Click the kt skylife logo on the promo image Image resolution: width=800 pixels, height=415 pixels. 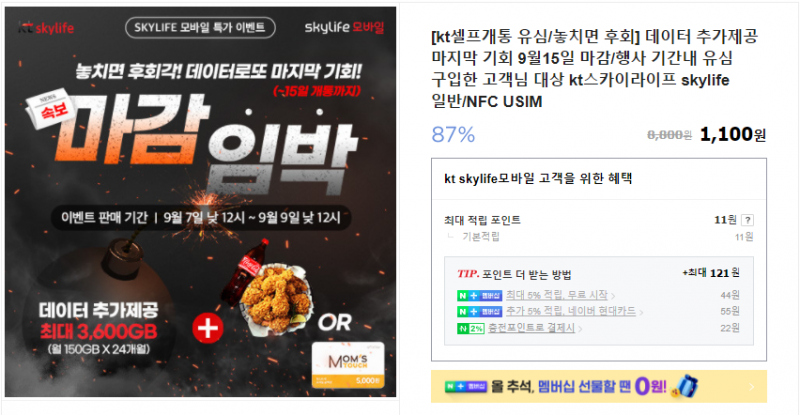(46, 28)
